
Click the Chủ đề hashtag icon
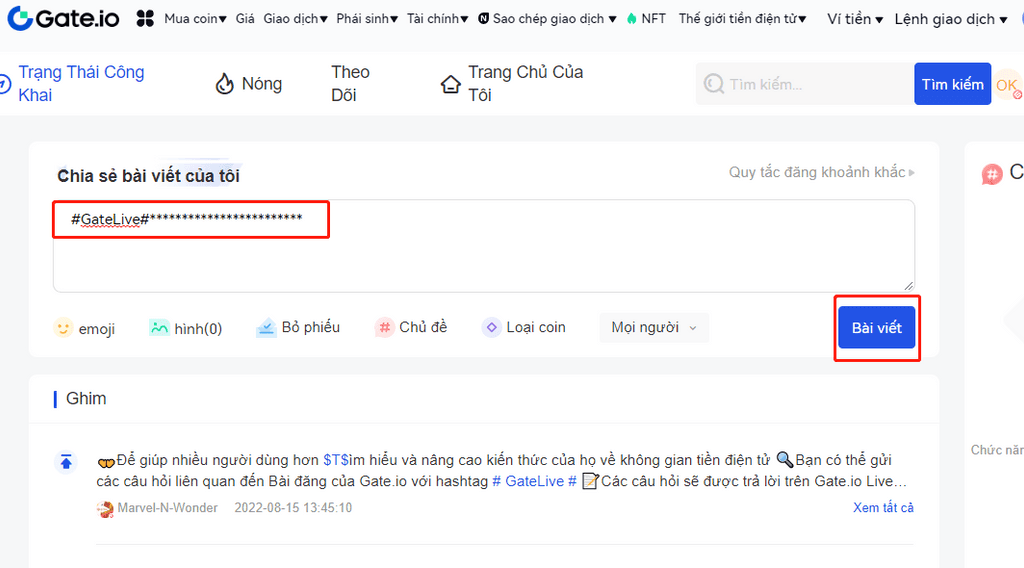click(x=384, y=328)
